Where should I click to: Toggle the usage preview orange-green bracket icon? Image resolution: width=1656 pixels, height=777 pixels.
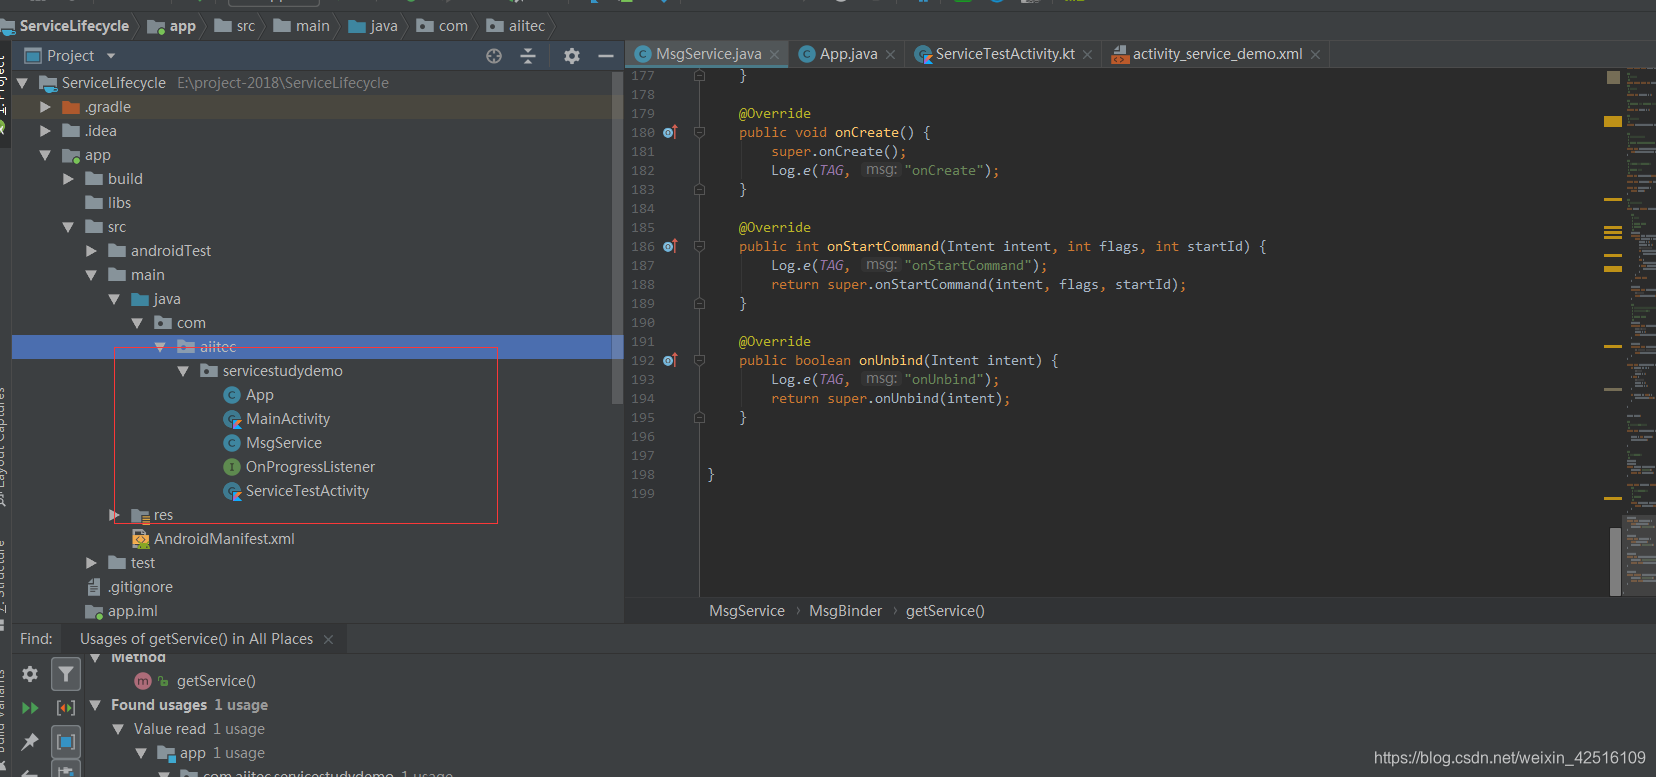pyautogui.click(x=66, y=708)
